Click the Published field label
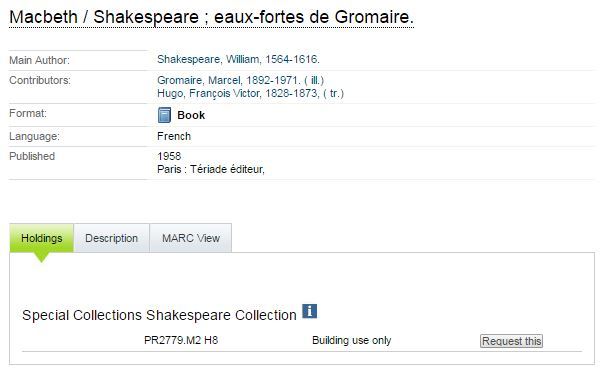The width and height of the screenshot is (605, 376). pyautogui.click(x=32, y=156)
